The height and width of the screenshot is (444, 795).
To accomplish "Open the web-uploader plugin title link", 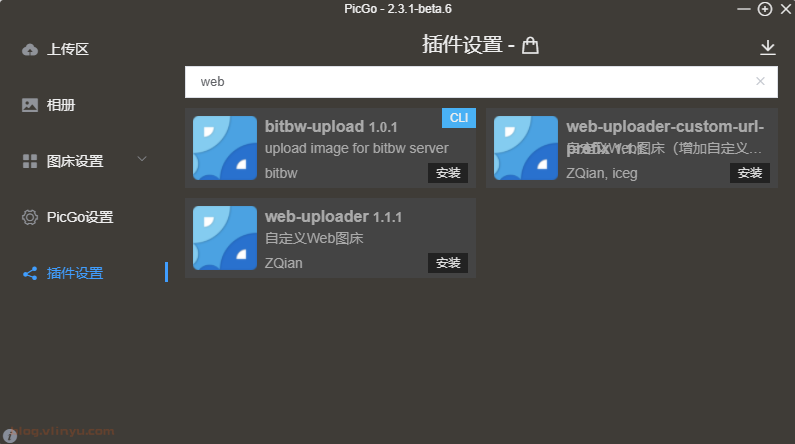I will pyautogui.click(x=317, y=217).
